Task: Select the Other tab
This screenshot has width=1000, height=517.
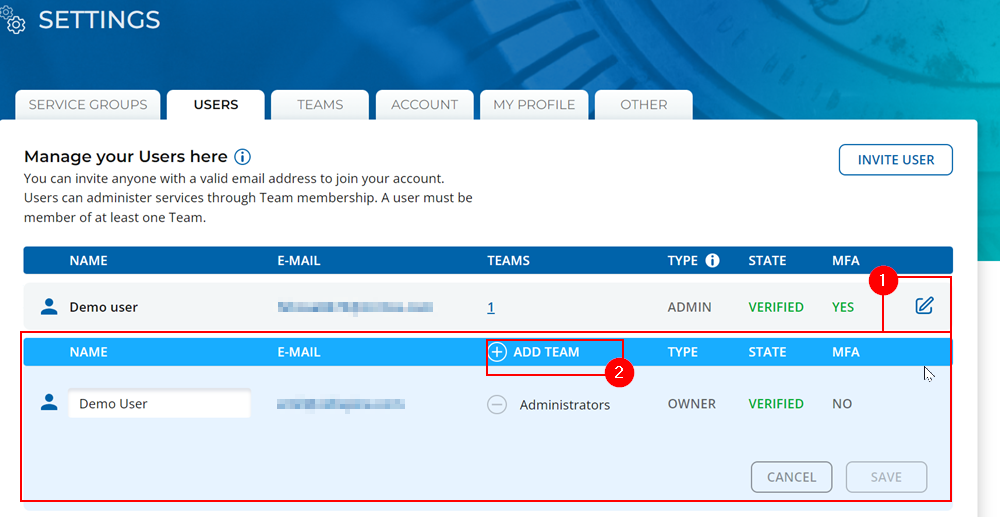Action: 643,105
